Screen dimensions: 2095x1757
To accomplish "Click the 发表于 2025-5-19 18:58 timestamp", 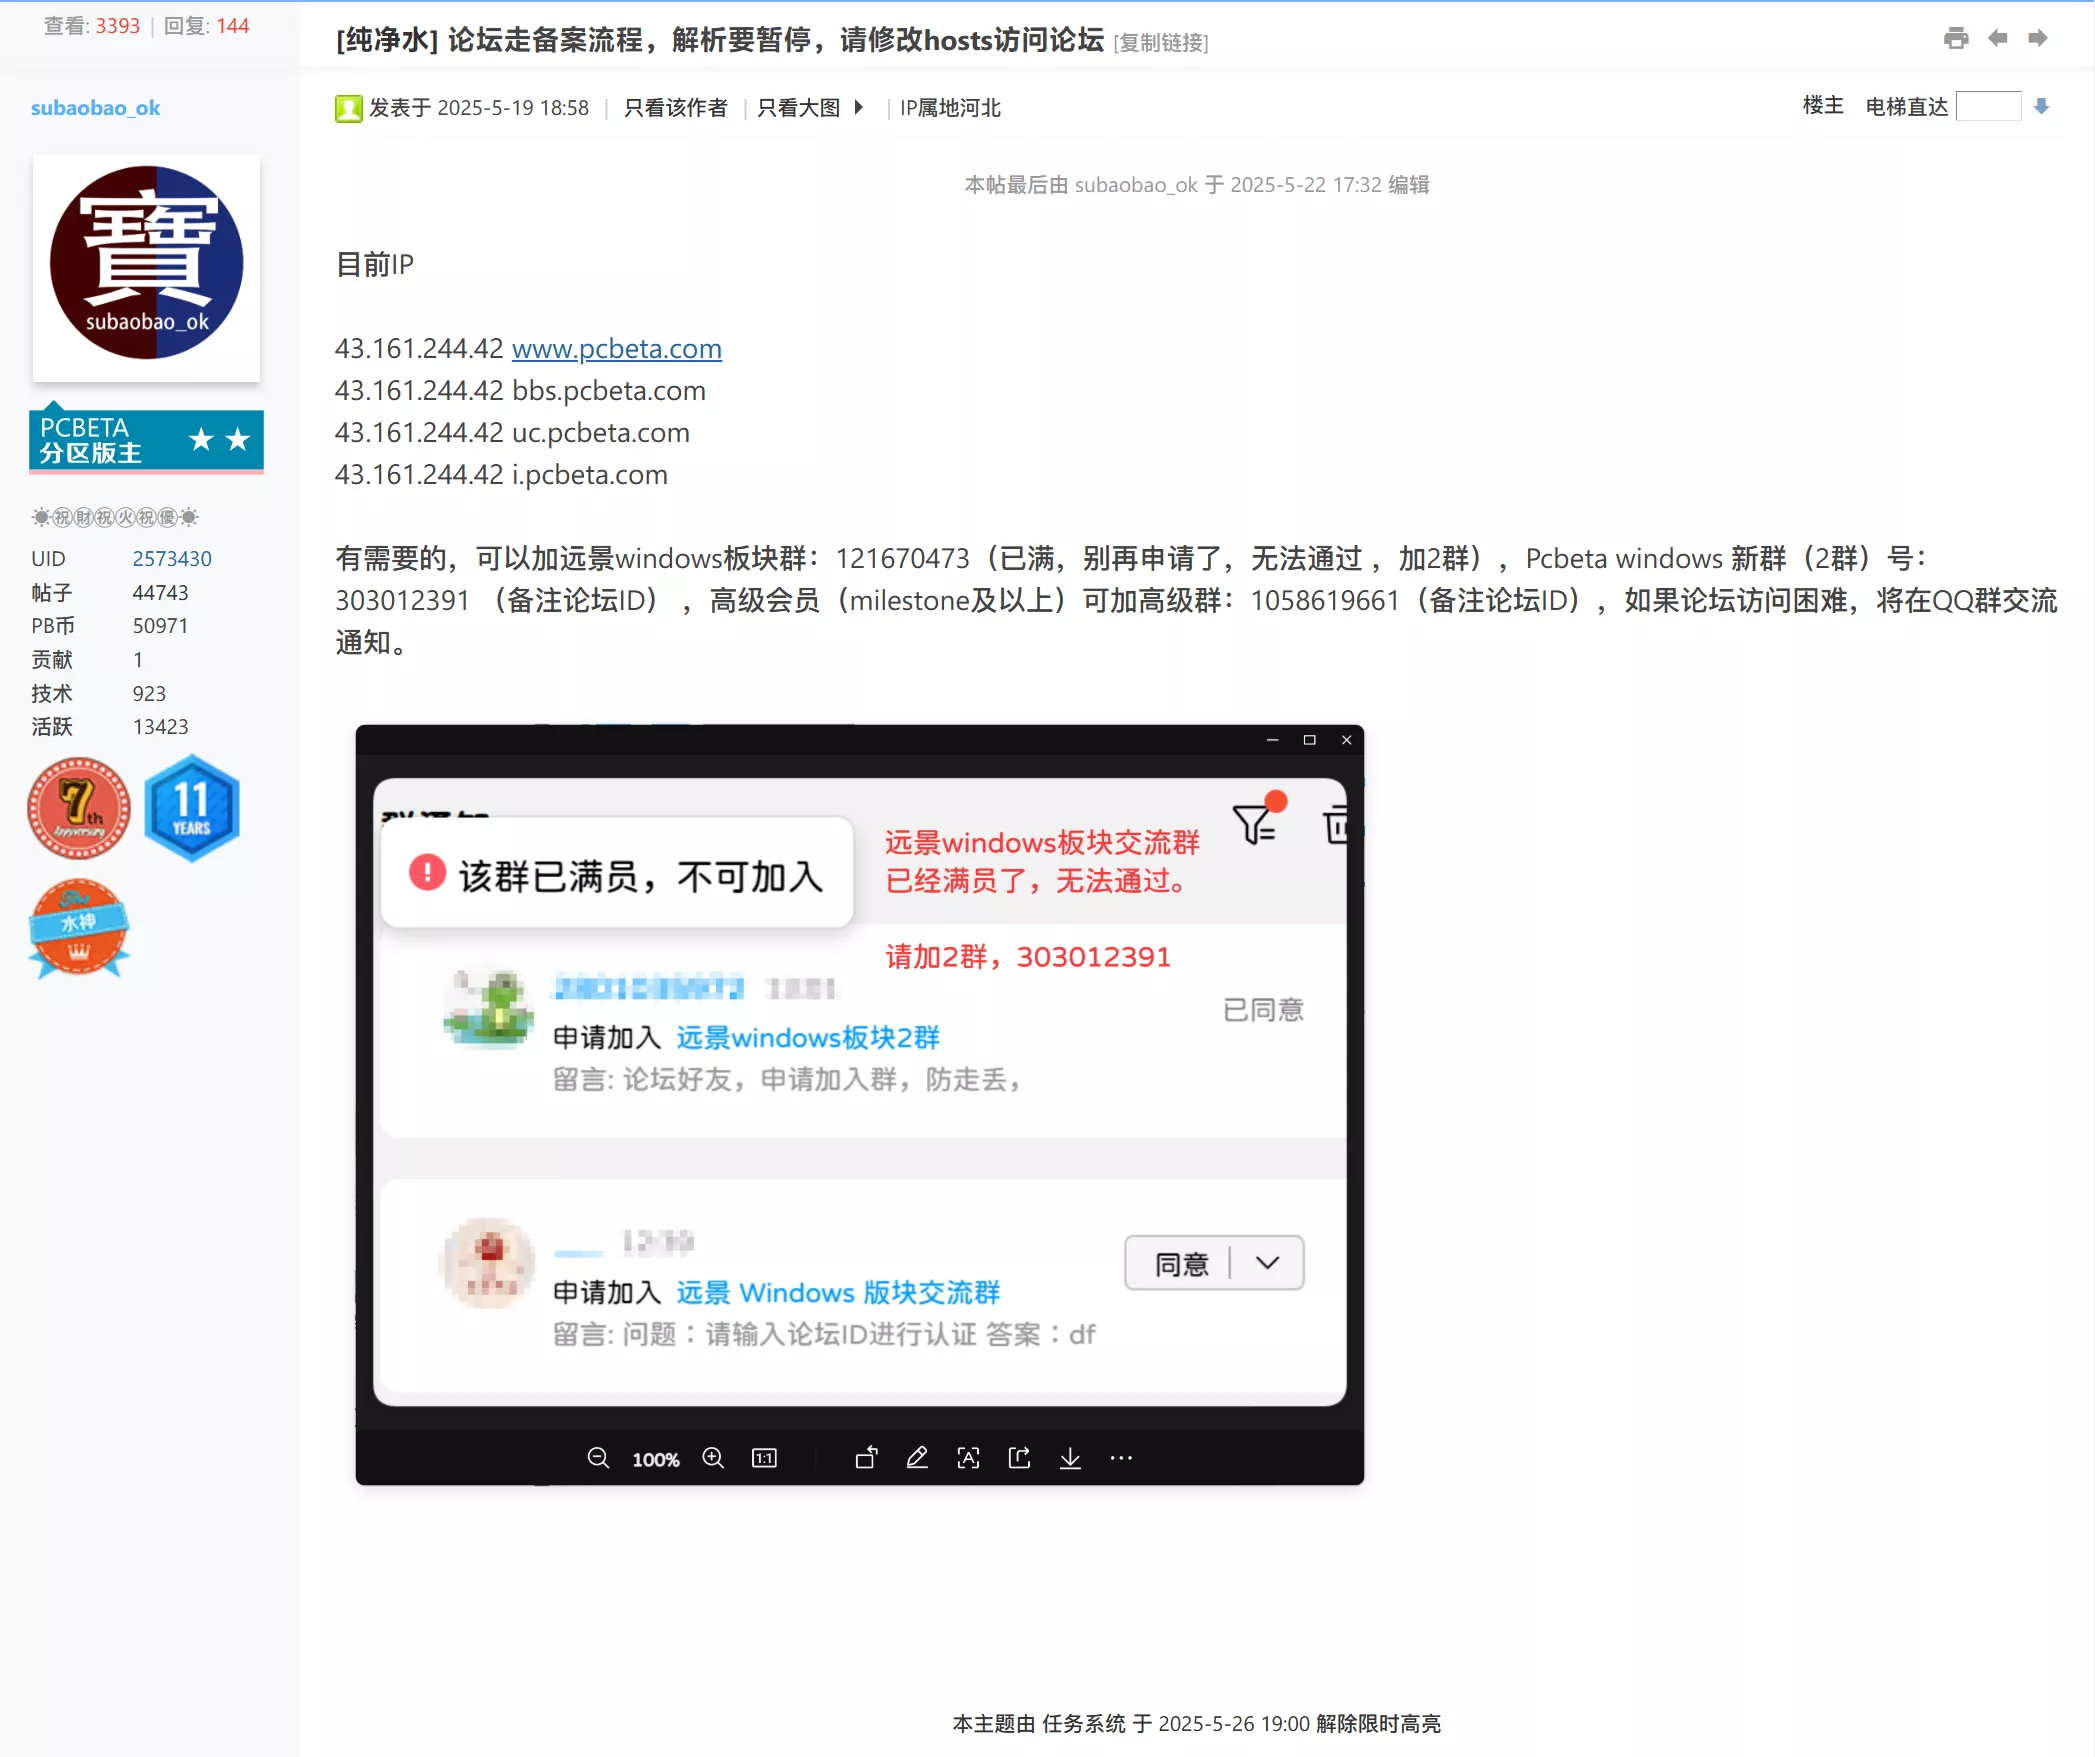I will [x=479, y=108].
